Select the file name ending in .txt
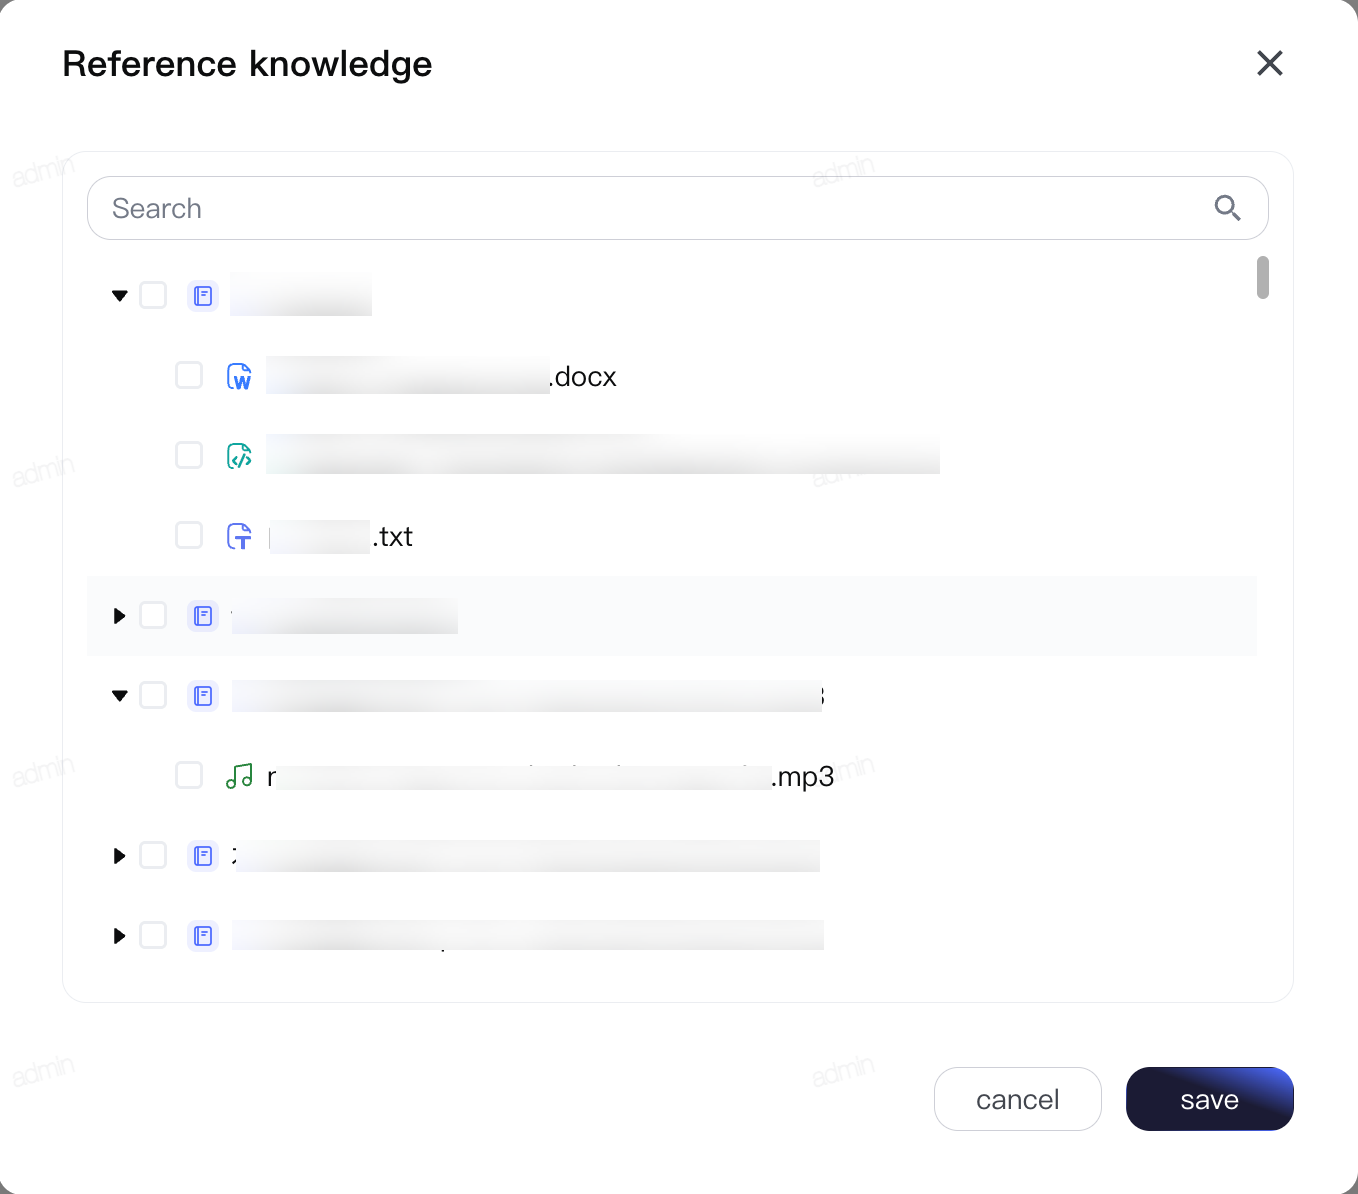The image size is (1358, 1194). coord(341,536)
